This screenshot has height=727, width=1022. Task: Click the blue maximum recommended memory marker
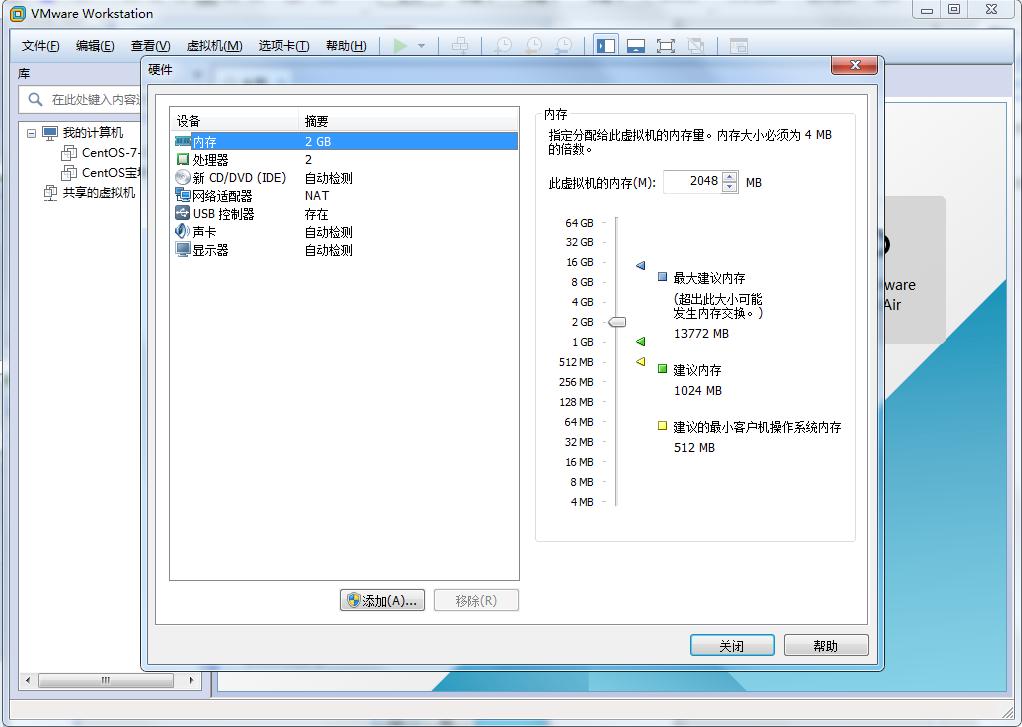point(641,265)
